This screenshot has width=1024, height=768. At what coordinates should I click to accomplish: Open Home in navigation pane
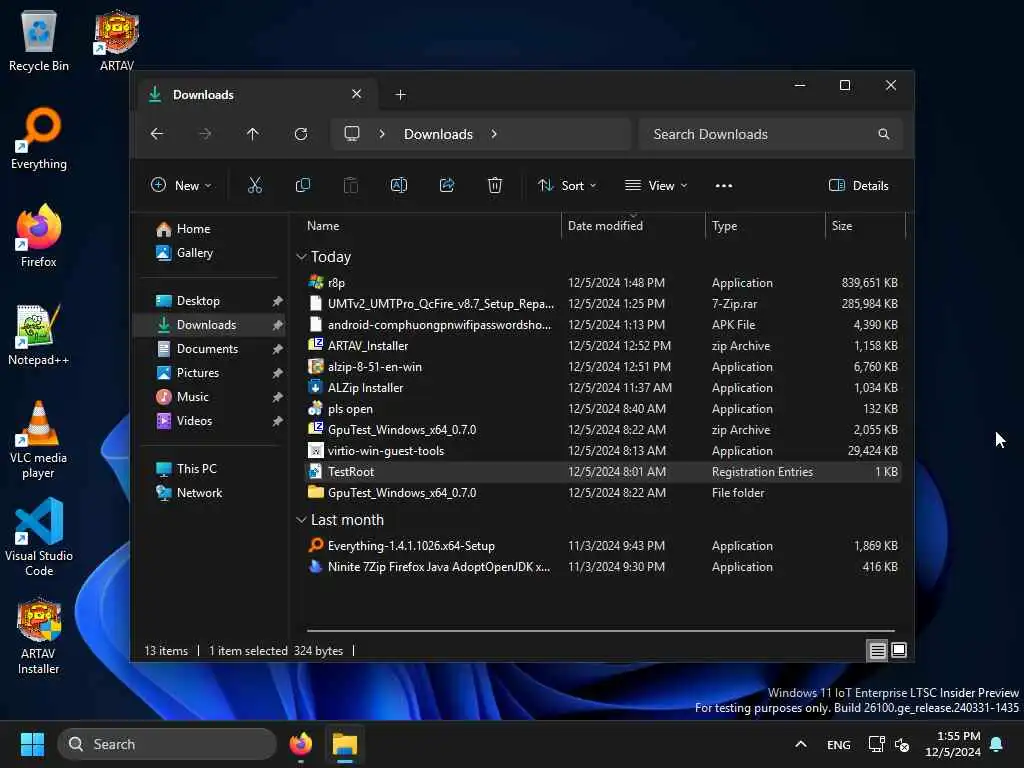(x=193, y=229)
